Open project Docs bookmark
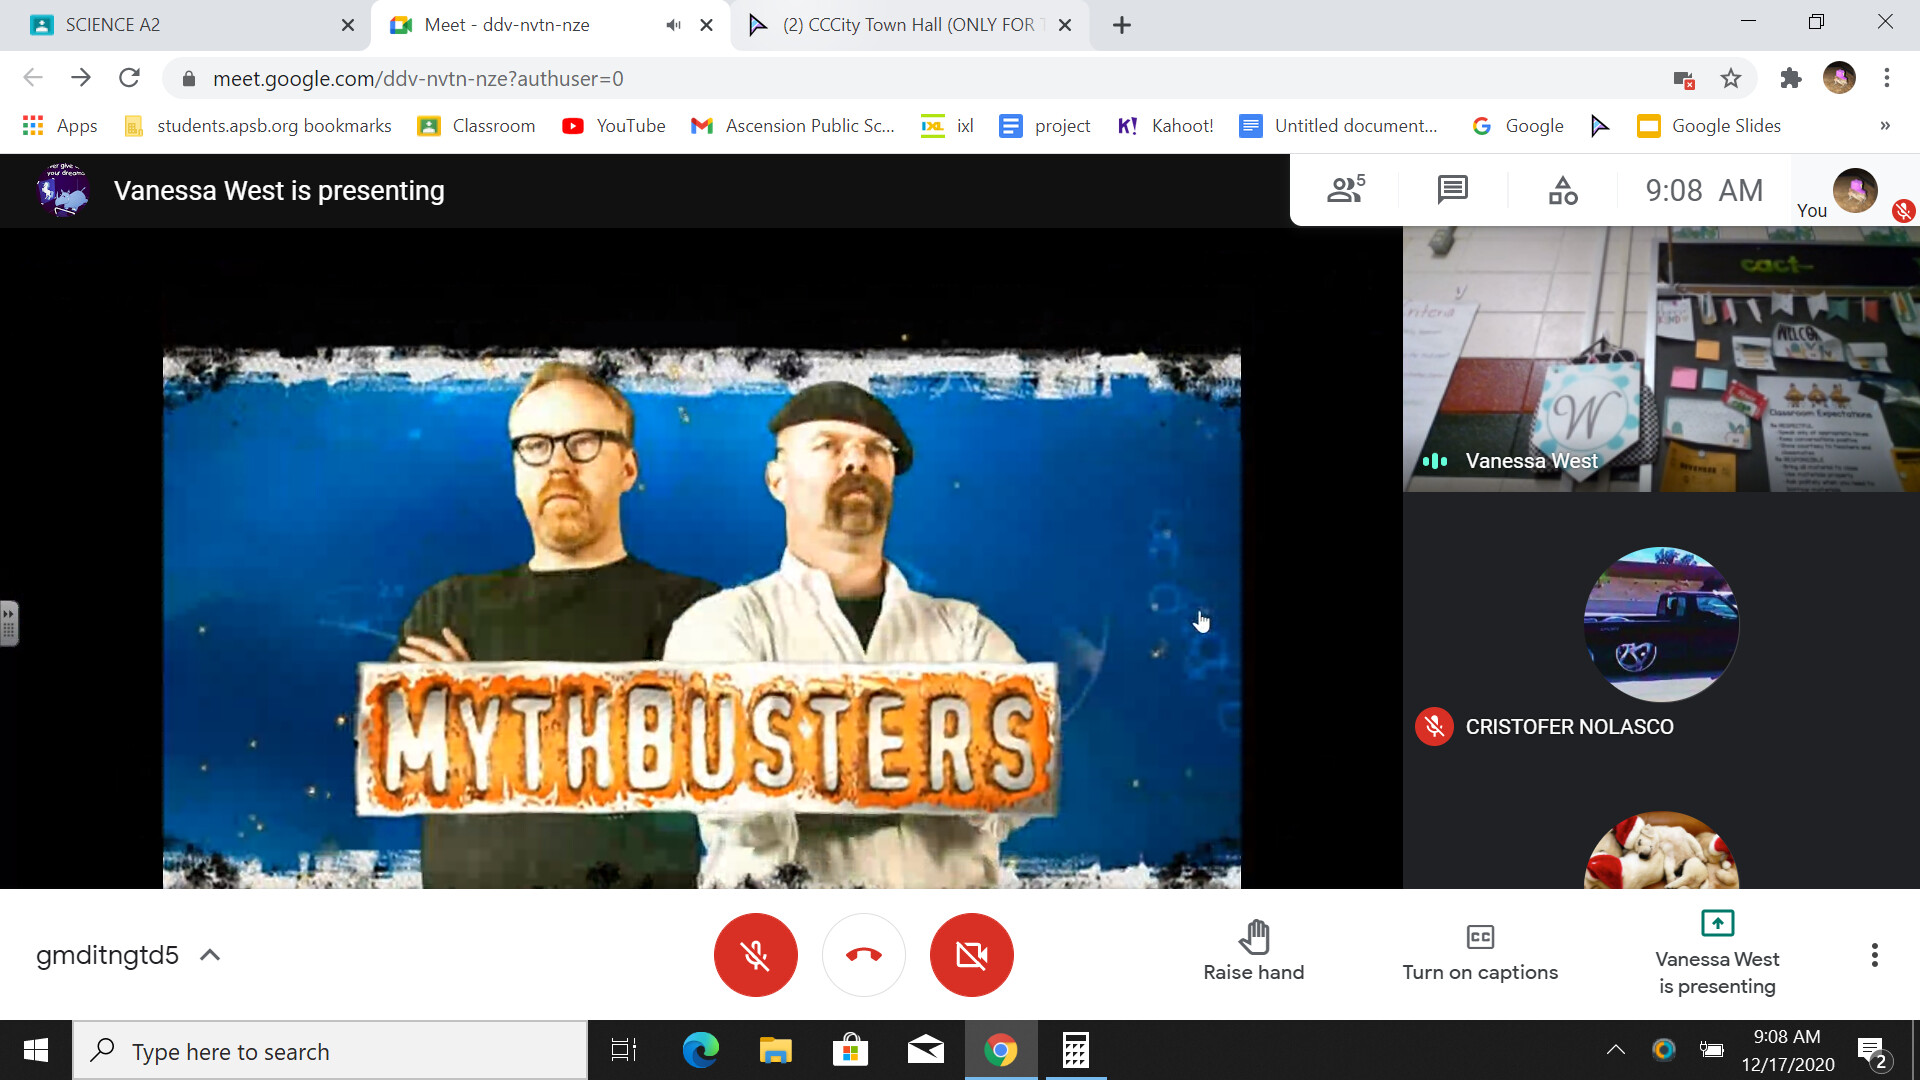 [1045, 126]
